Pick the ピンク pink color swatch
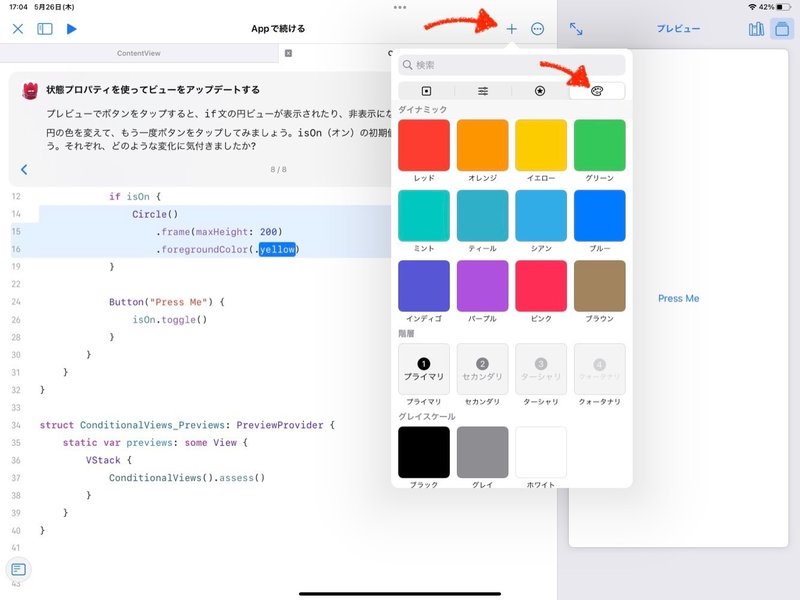The width and height of the screenshot is (800, 600). (541, 286)
